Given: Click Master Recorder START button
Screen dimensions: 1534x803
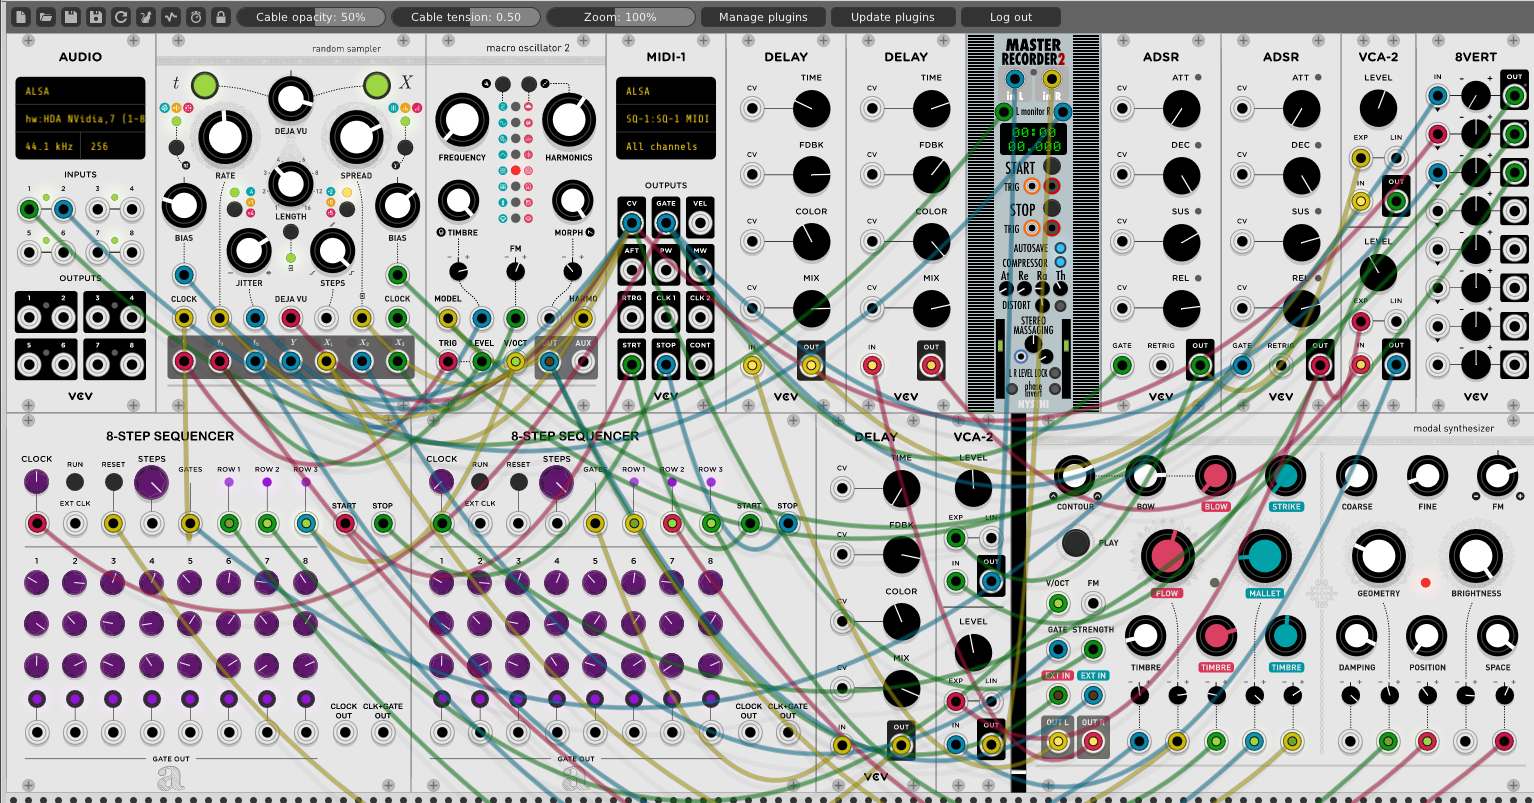Looking at the screenshot, I should (1052, 166).
